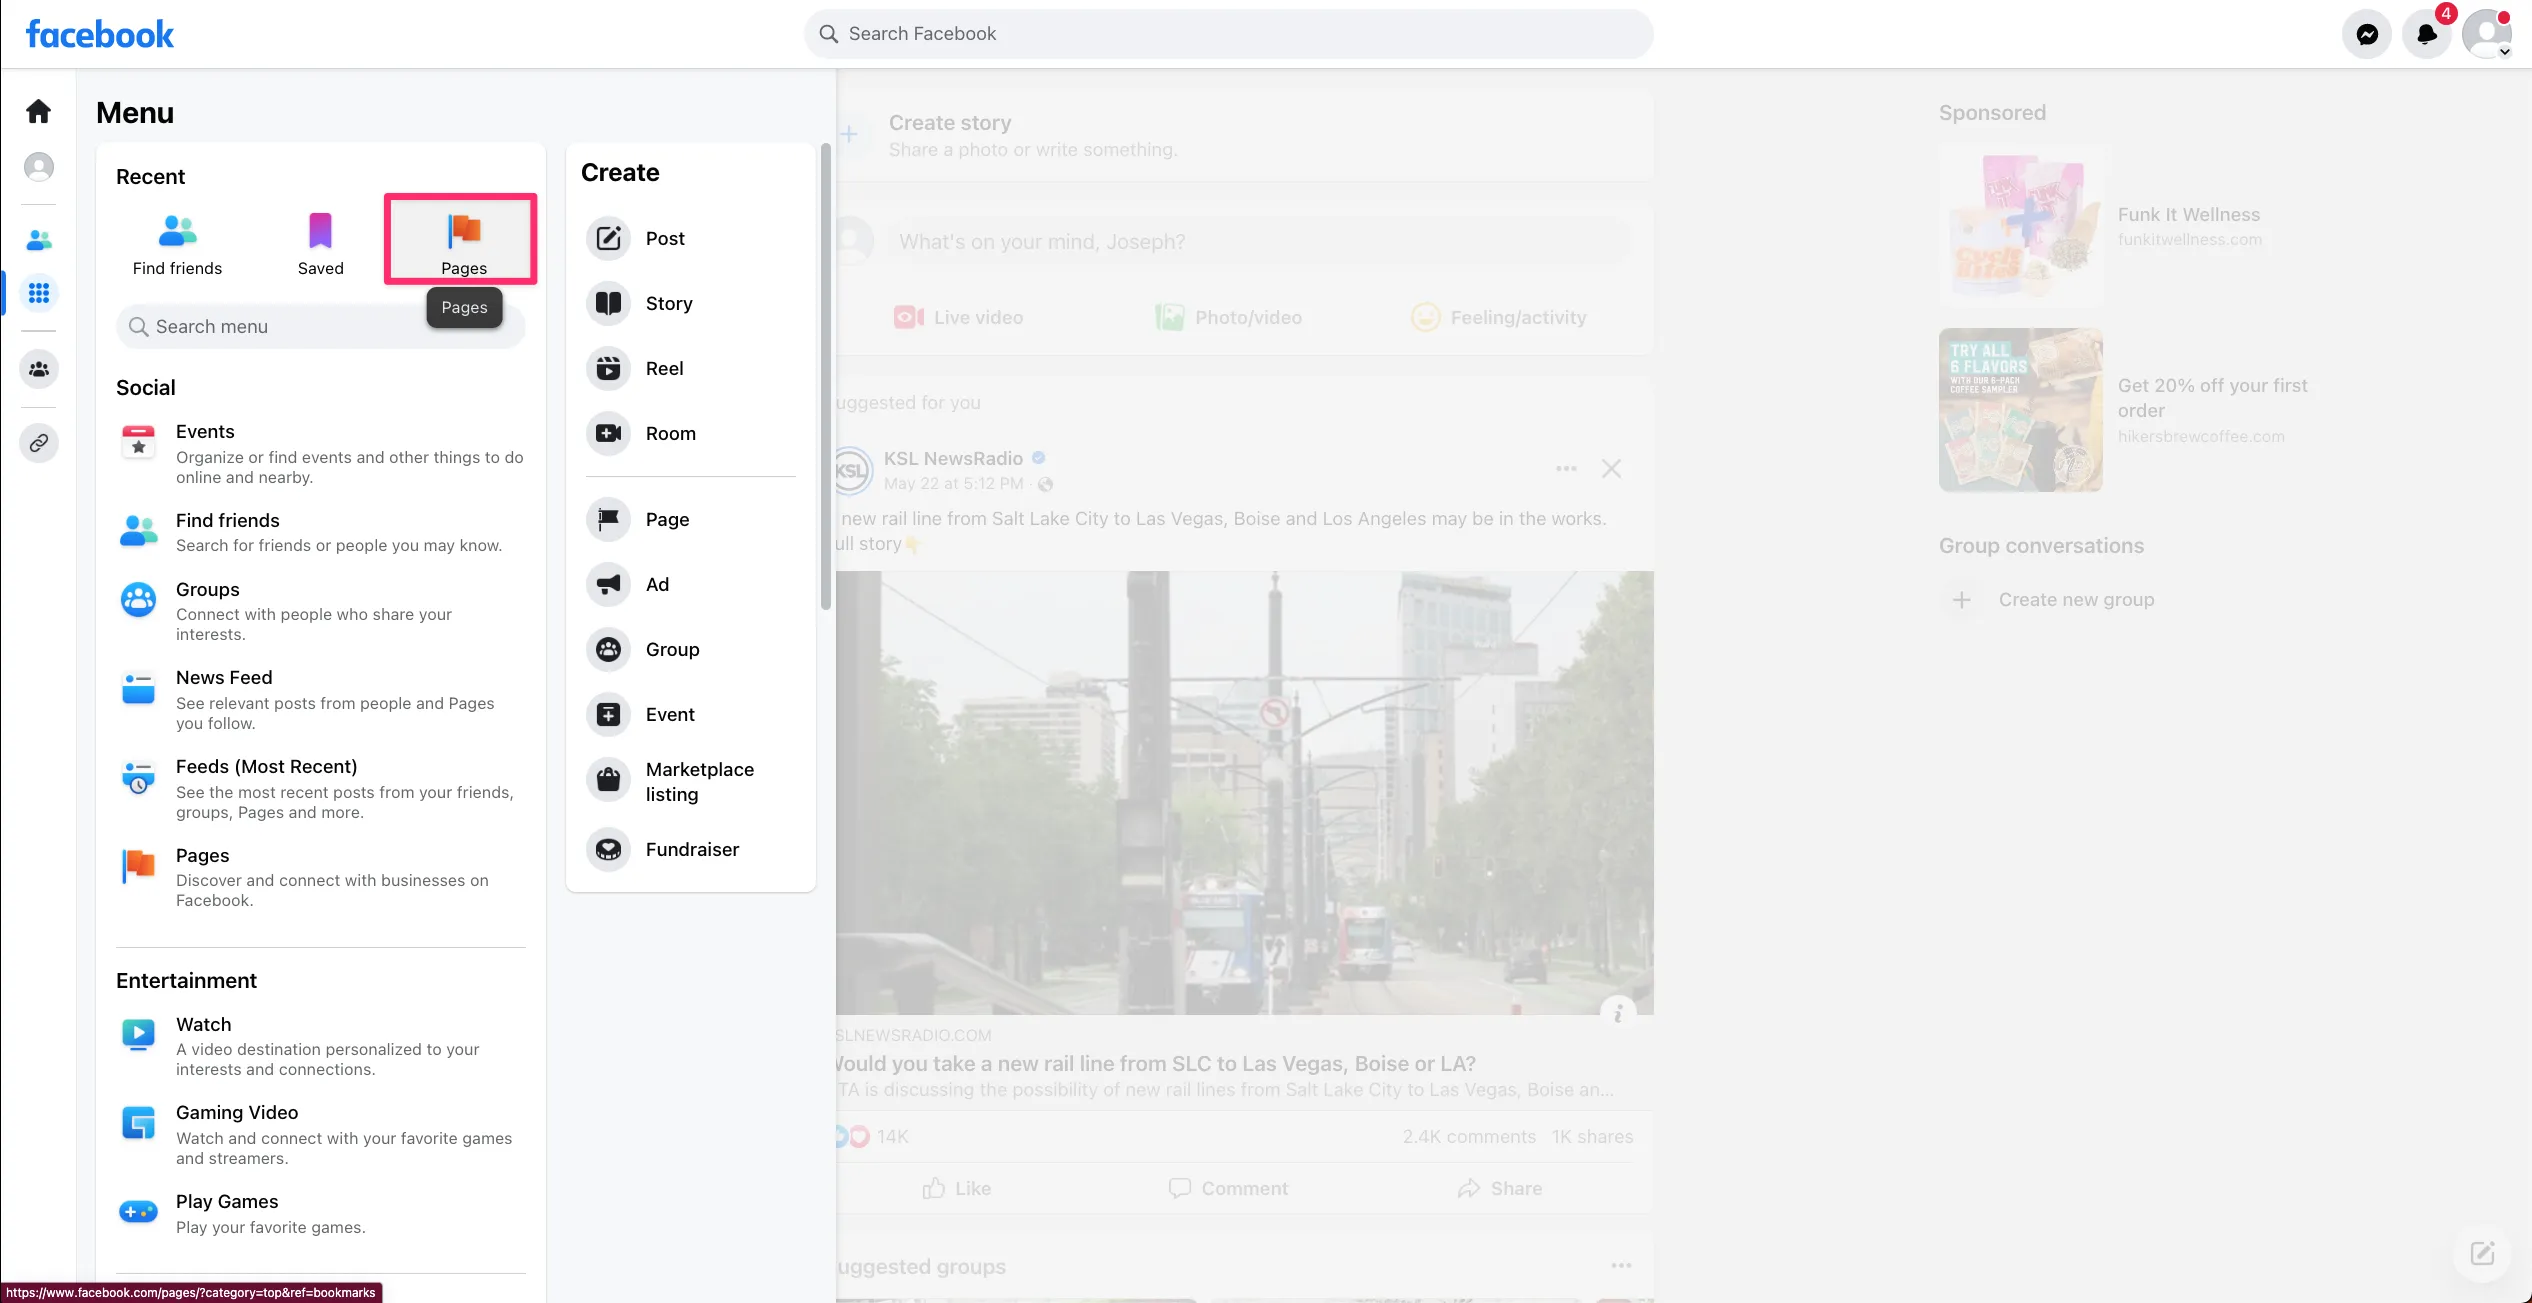This screenshot has height=1303, width=2532.
Task: Create a new Story
Action: click(691, 303)
